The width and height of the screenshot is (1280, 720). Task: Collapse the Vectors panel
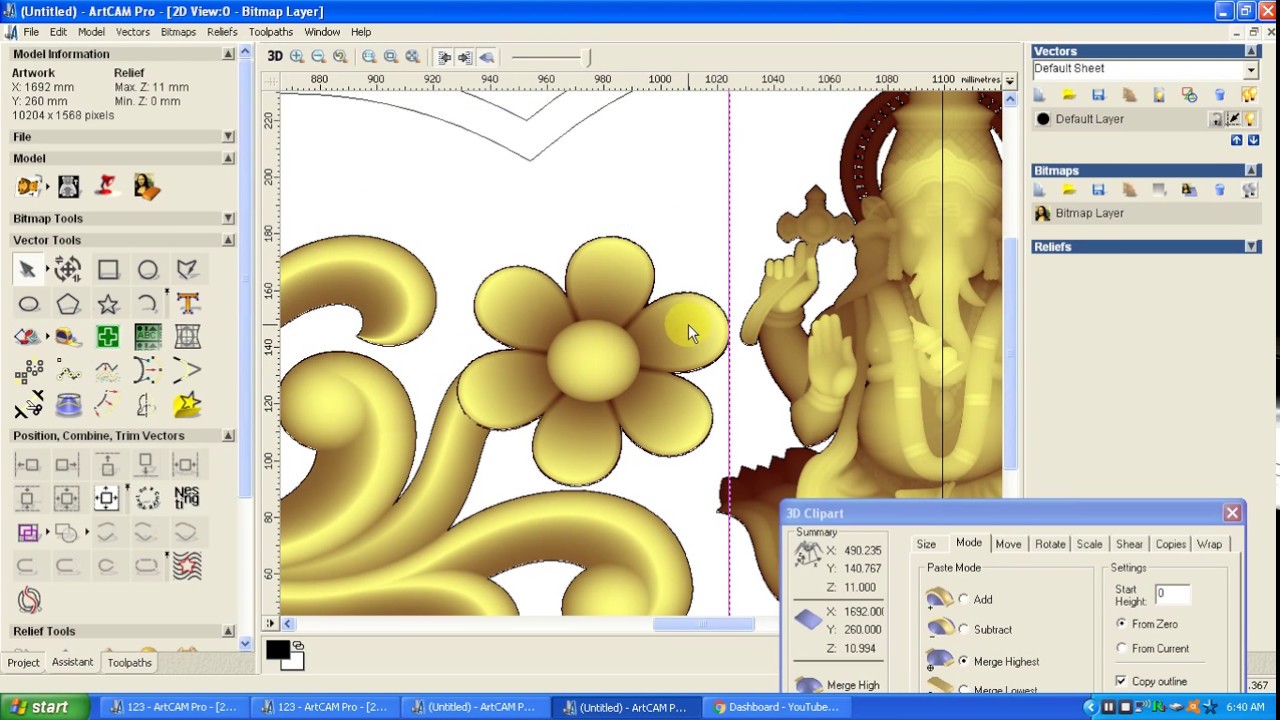1251,51
